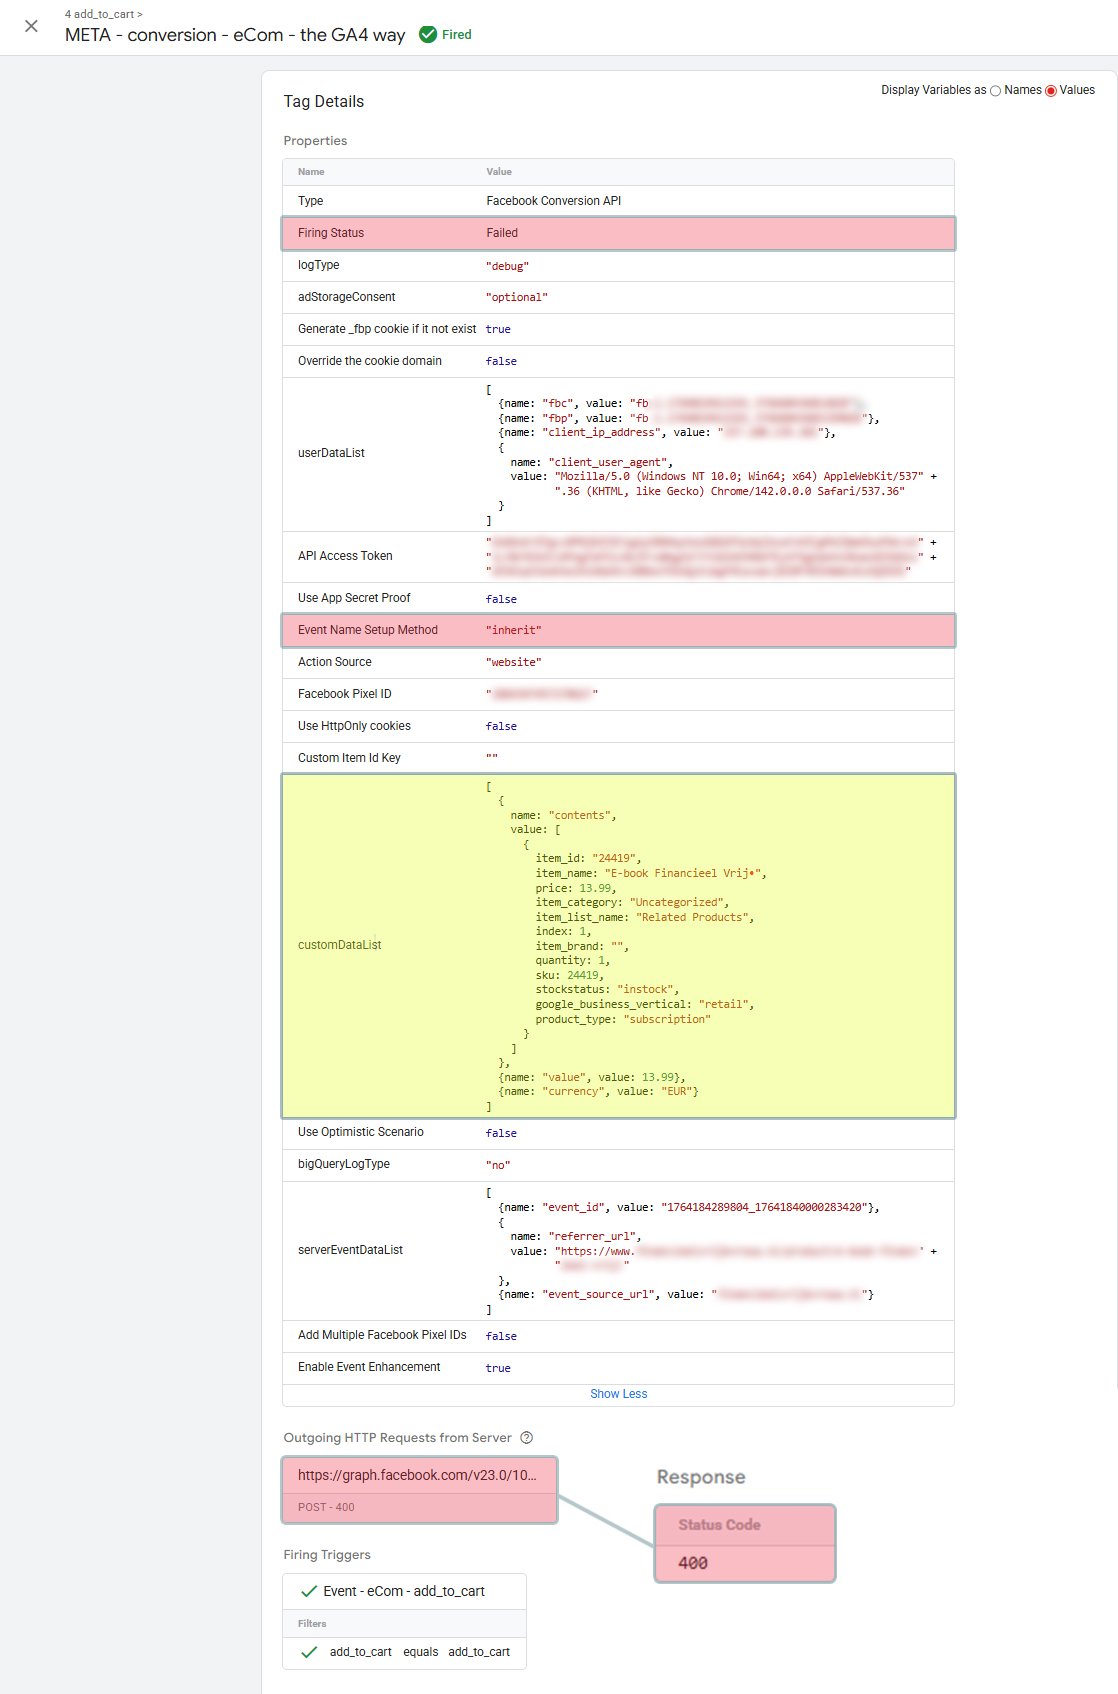Open the Event - eCom - add_to_cart trigger
Image resolution: width=1118 pixels, height=1694 pixels.
[403, 1591]
